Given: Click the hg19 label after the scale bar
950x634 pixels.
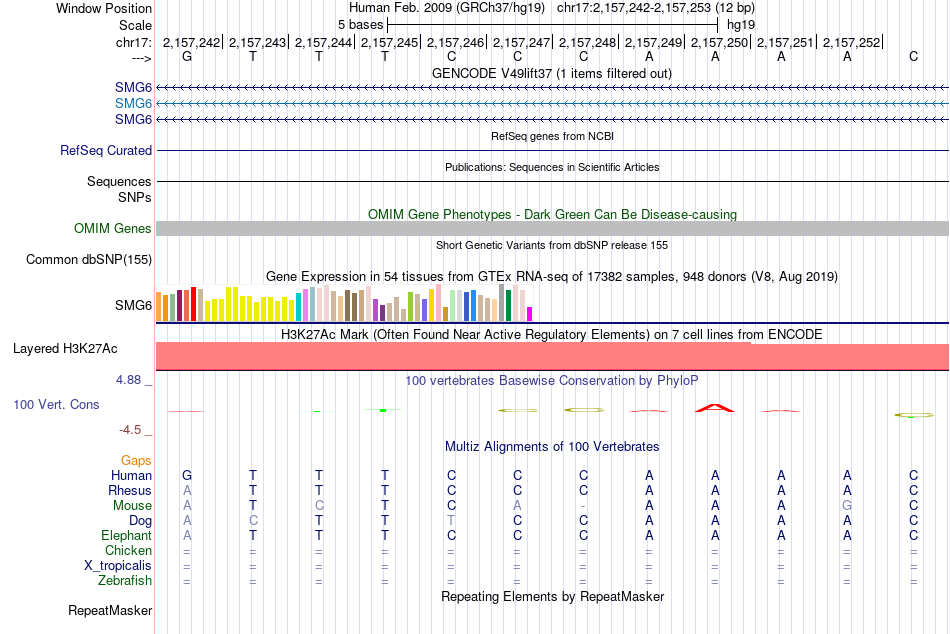Looking at the screenshot, I should [x=741, y=25].
